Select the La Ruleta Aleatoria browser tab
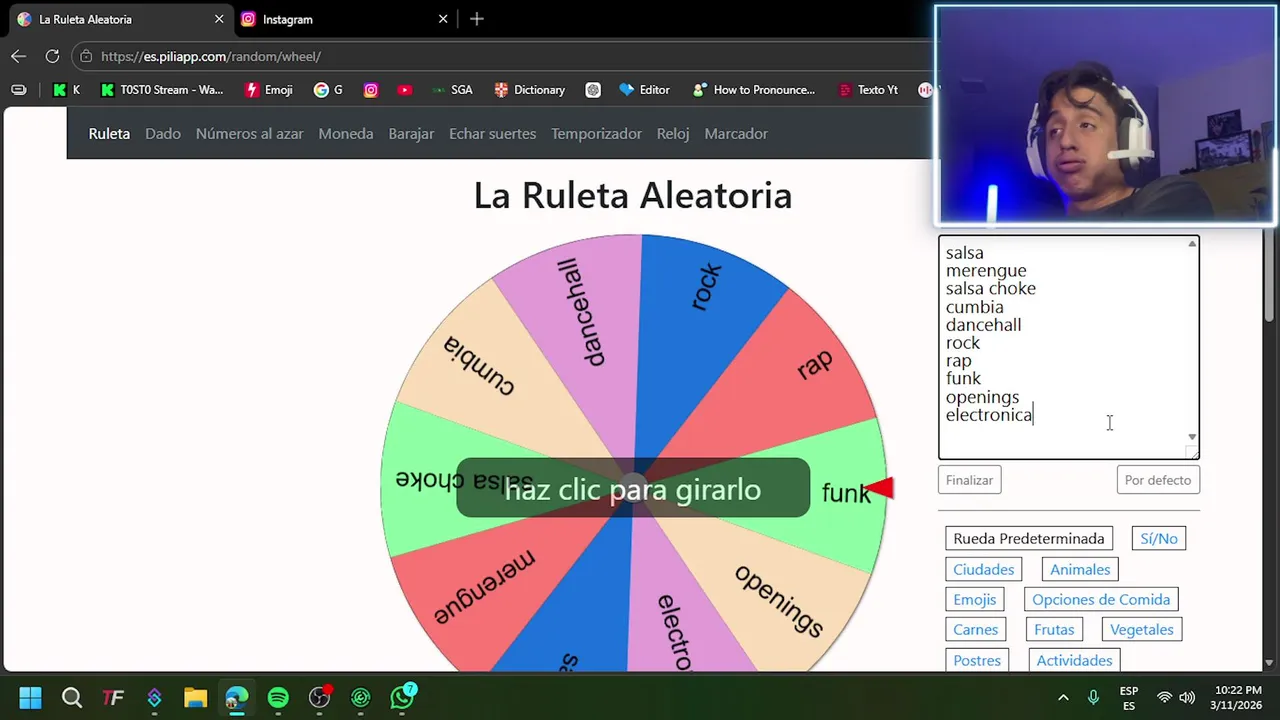Viewport: 1280px width, 720px height. click(x=120, y=19)
